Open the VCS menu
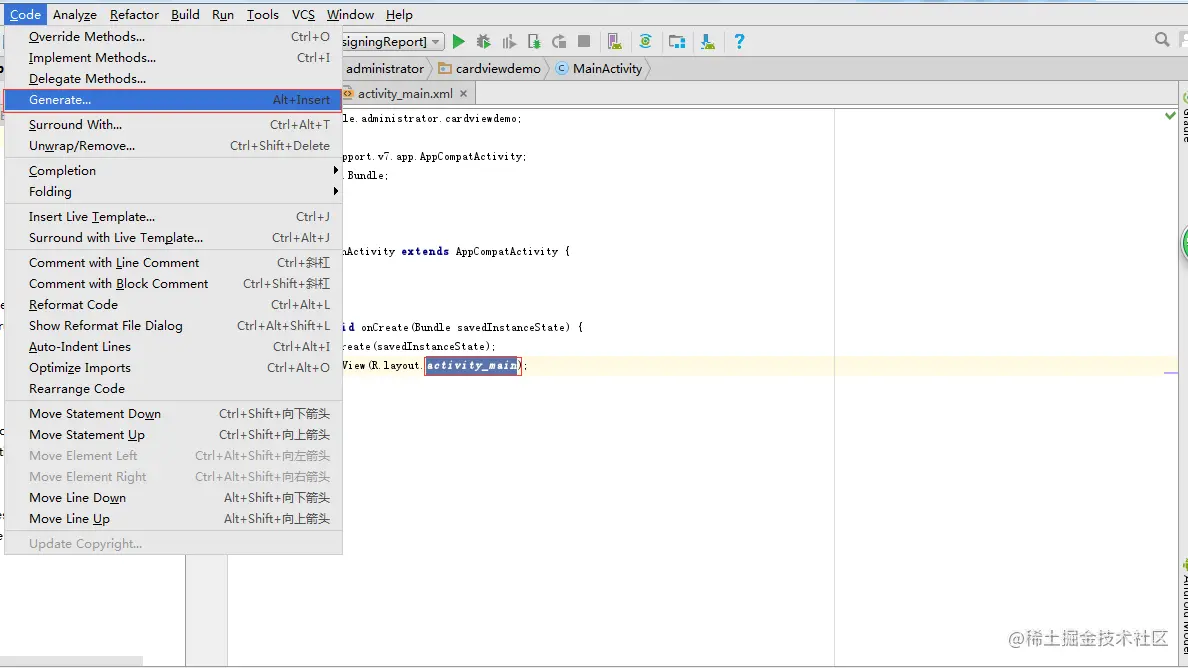 pyautogui.click(x=303, y=14)
